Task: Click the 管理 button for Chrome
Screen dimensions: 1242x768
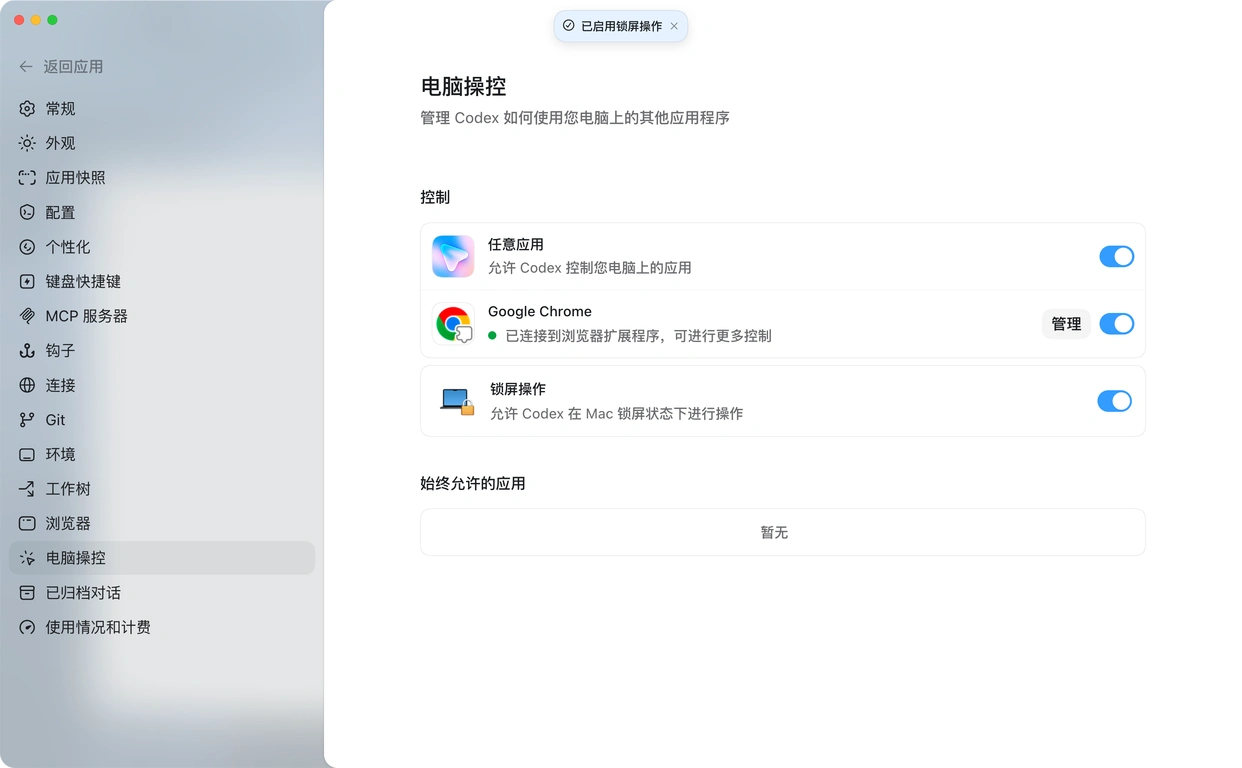Action: click(x=1066, y=324)
